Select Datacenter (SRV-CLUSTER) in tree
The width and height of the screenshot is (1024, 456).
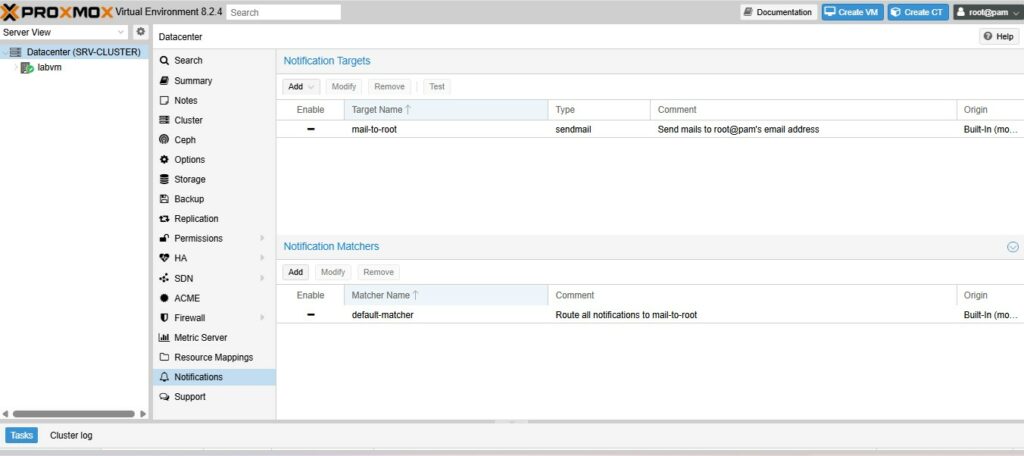tap(84, 52)
